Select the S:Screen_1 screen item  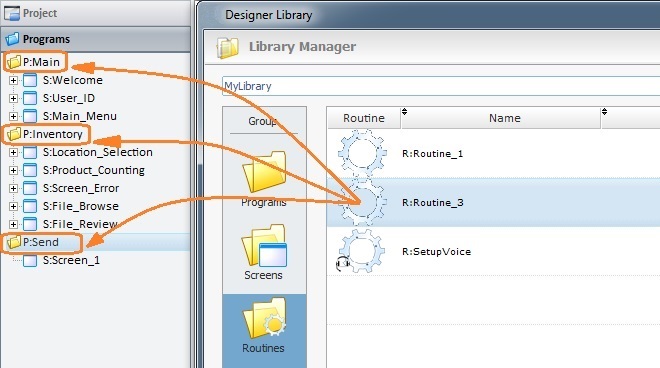point(61,260)
